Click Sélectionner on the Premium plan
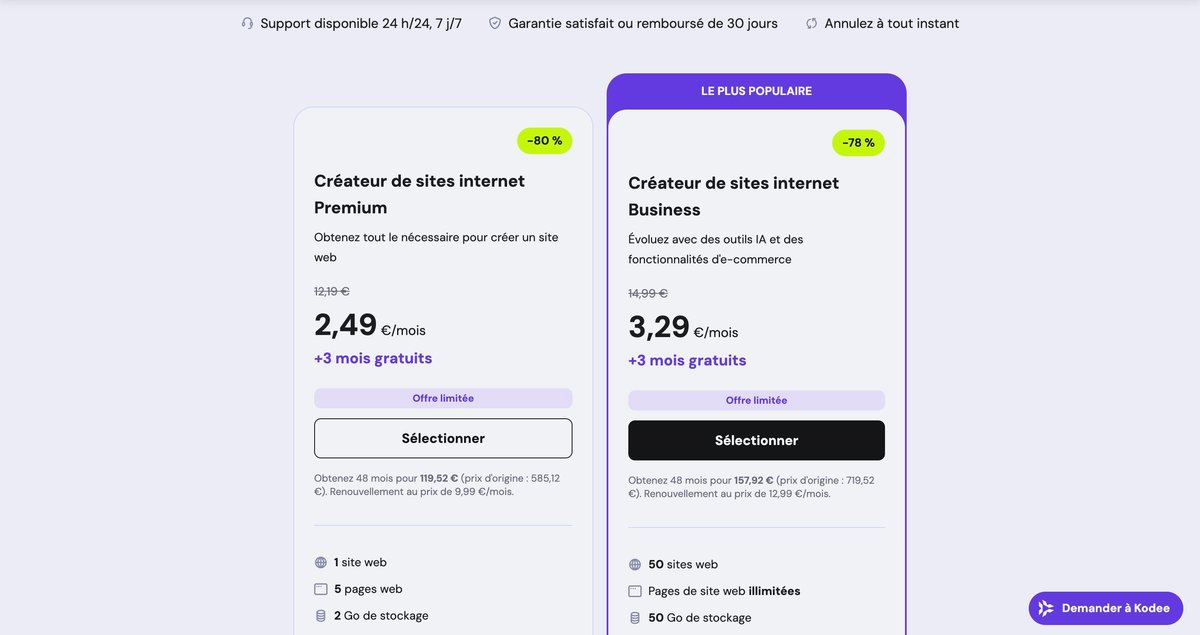The width and height of the screenshot is (1200, 635). 443,437
